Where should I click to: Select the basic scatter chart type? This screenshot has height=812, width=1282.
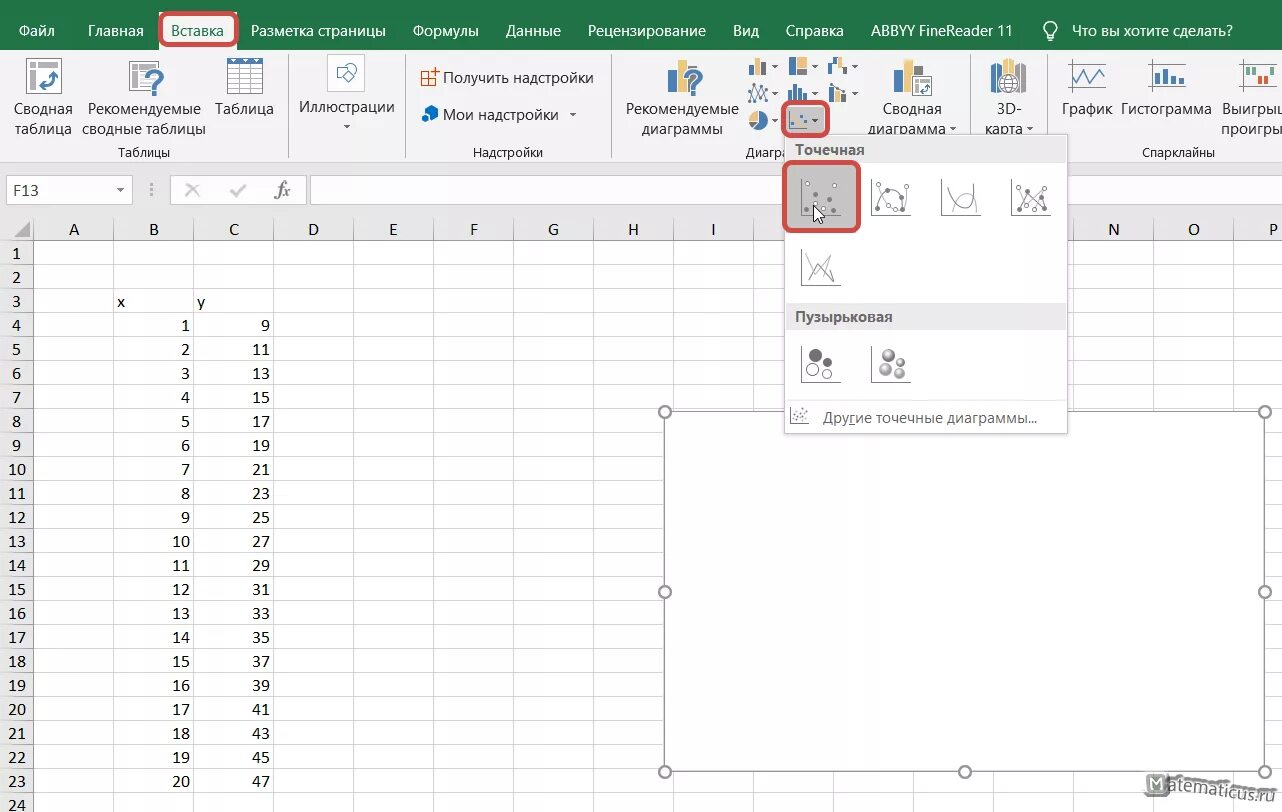pyautogui.click(x=820, y=196)
